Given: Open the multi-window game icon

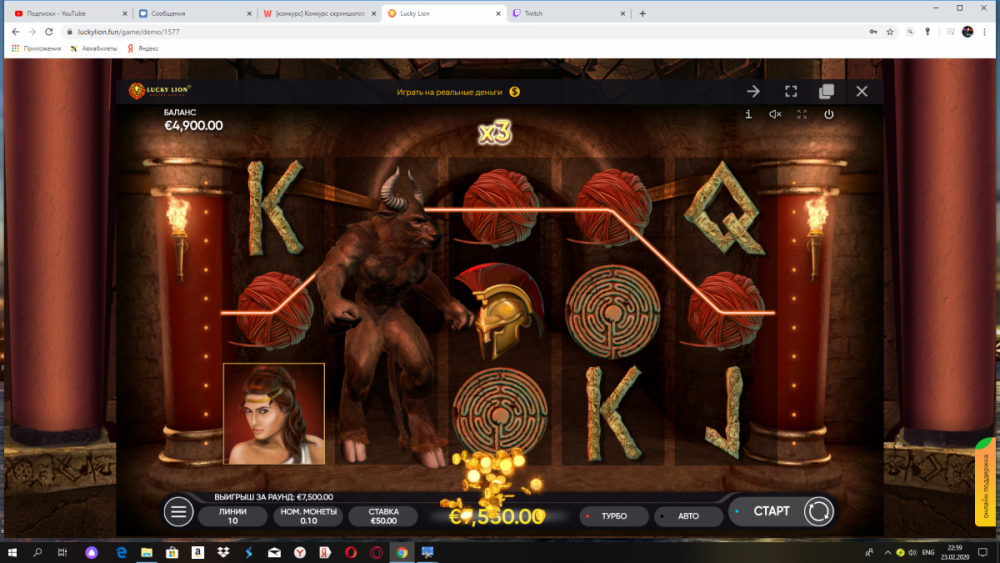Looking at the screenshot, I should pyautogui.click(x=826, y=91).
